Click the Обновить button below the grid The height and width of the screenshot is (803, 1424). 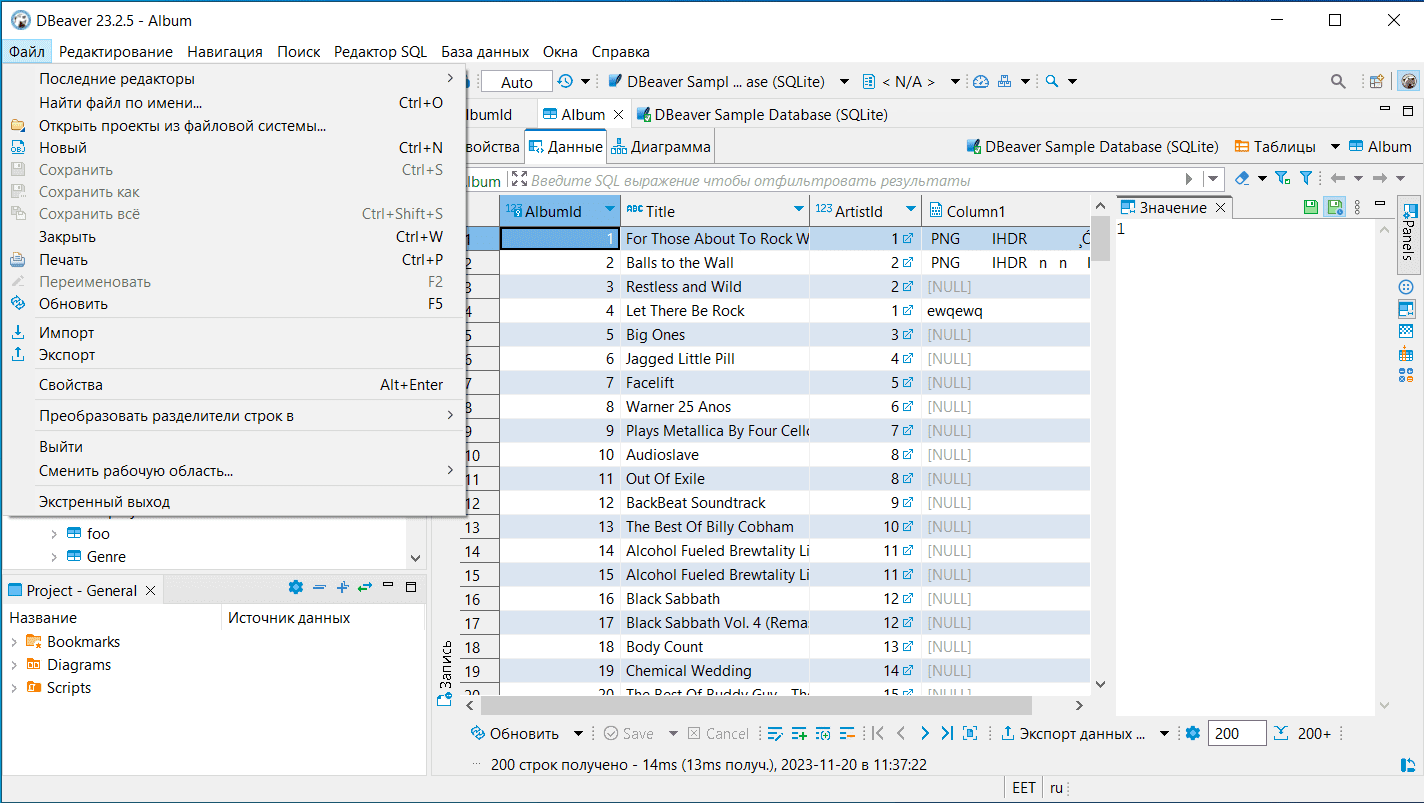pos(515,734)
